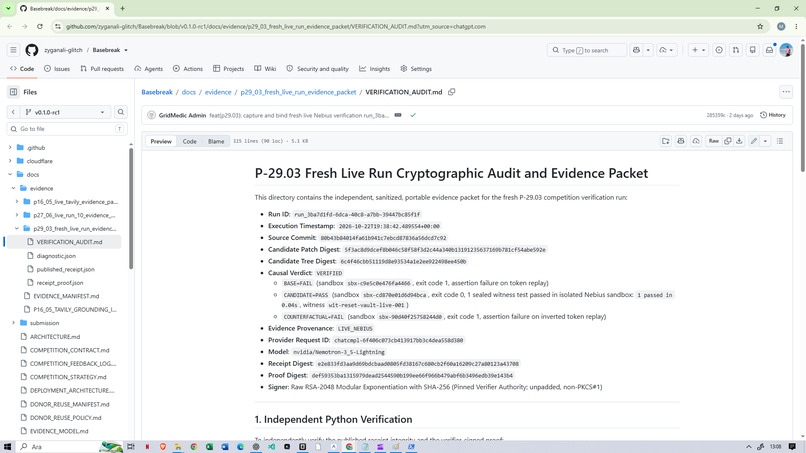Open the repository Settings tab
Image resolution: width=806 pixels, height=453 pixels.
pos(416,68)
